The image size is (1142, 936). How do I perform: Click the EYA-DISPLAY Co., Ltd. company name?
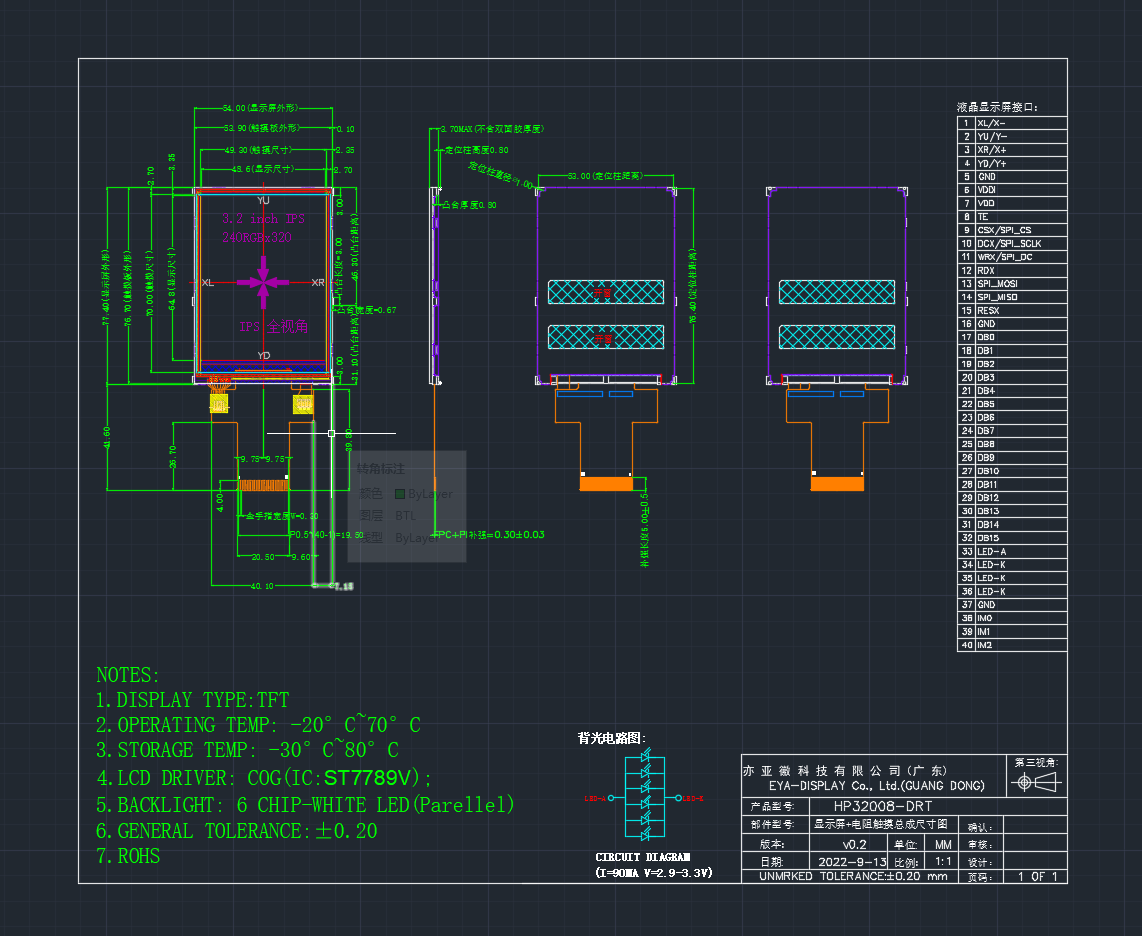click(877, 786)
